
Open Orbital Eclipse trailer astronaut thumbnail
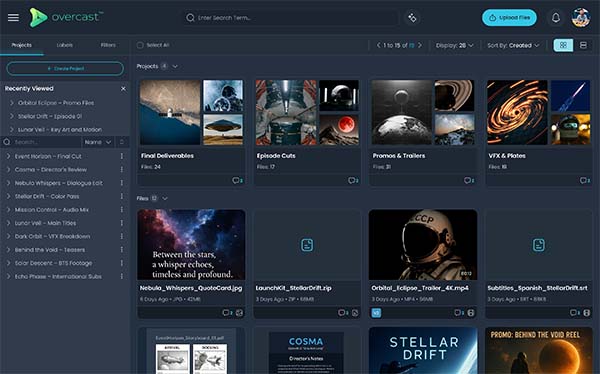pyautogui.click(x=423, y=245)
